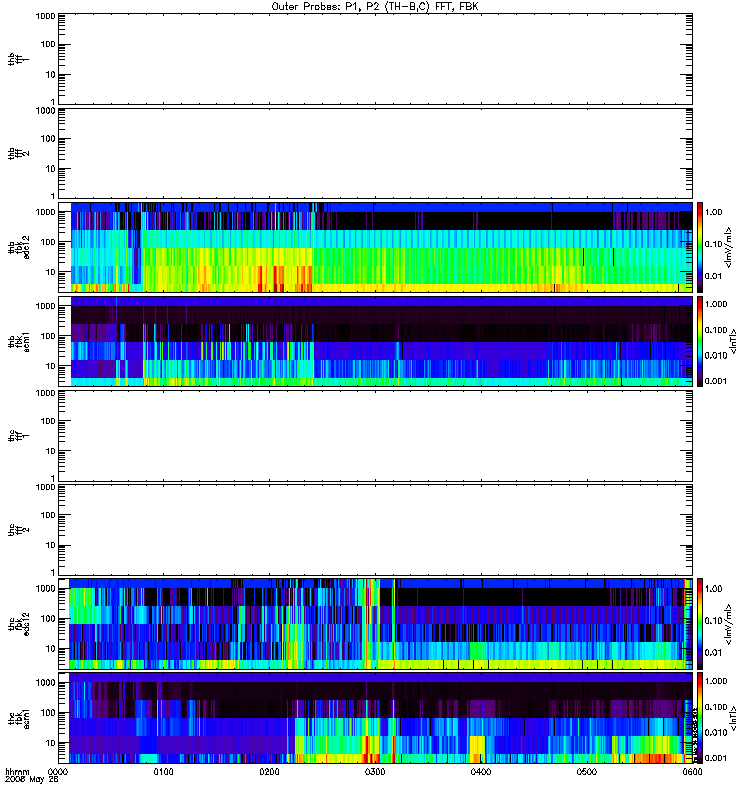Click the 10 y-axis tick of thc fbk scm1

51,743
